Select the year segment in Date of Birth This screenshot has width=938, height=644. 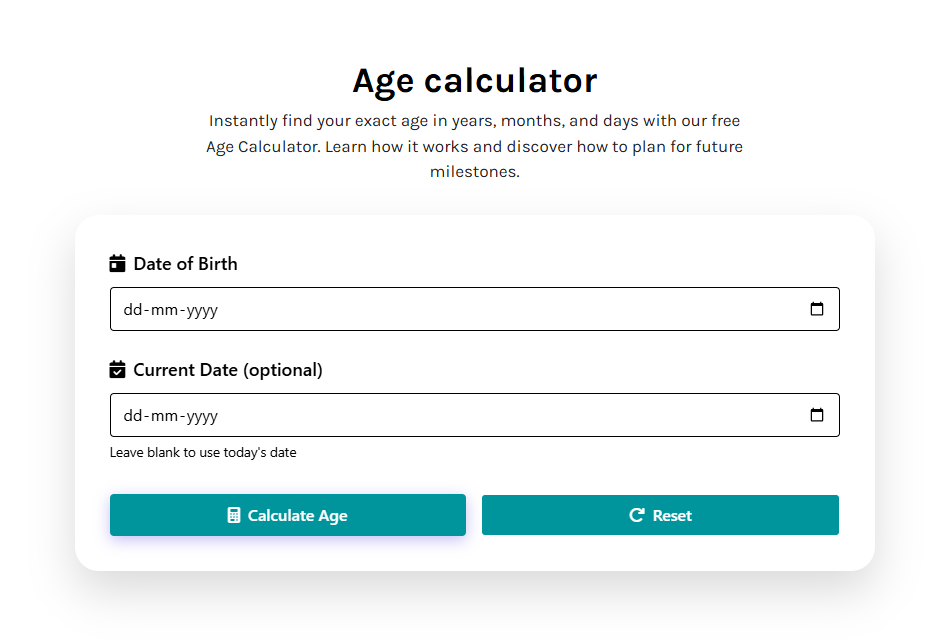click(x=202, y=310)
